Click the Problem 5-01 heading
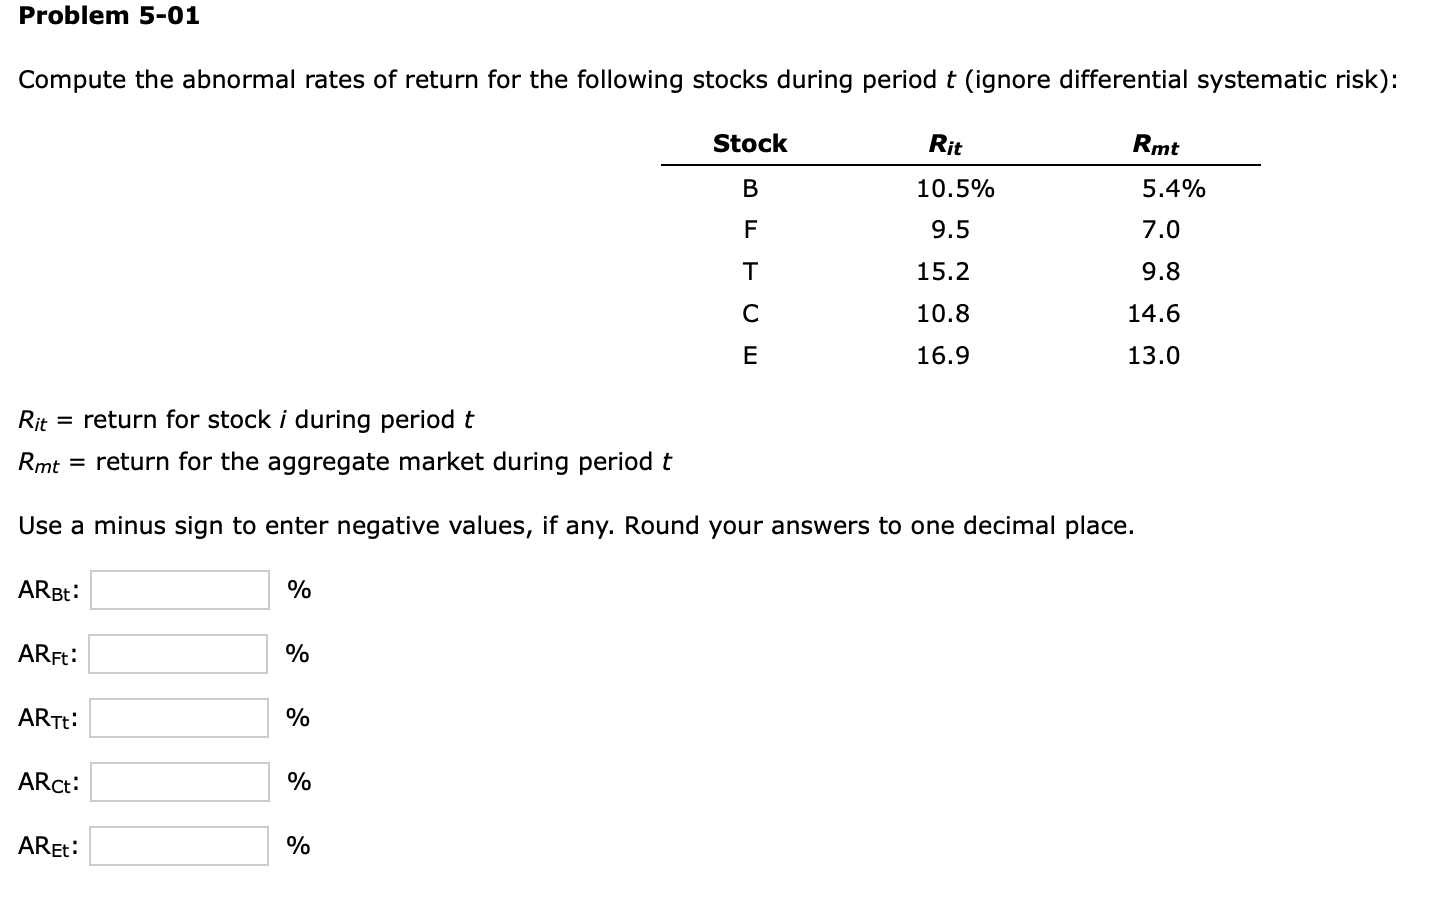Image resolution: width=1432 pixels, height=898 pixels. click(x=108, y=15)
